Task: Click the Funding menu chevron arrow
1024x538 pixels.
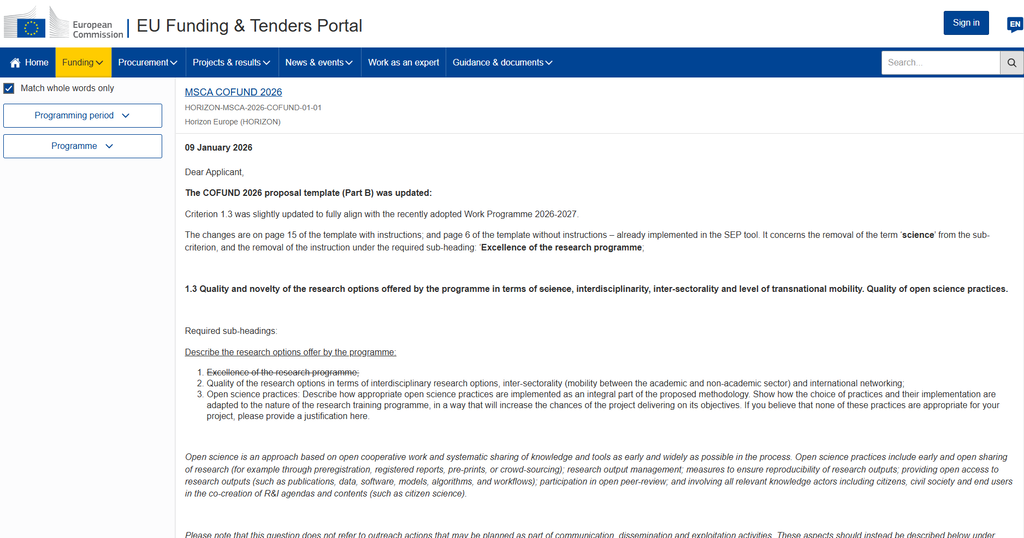Action: (100, 63)
